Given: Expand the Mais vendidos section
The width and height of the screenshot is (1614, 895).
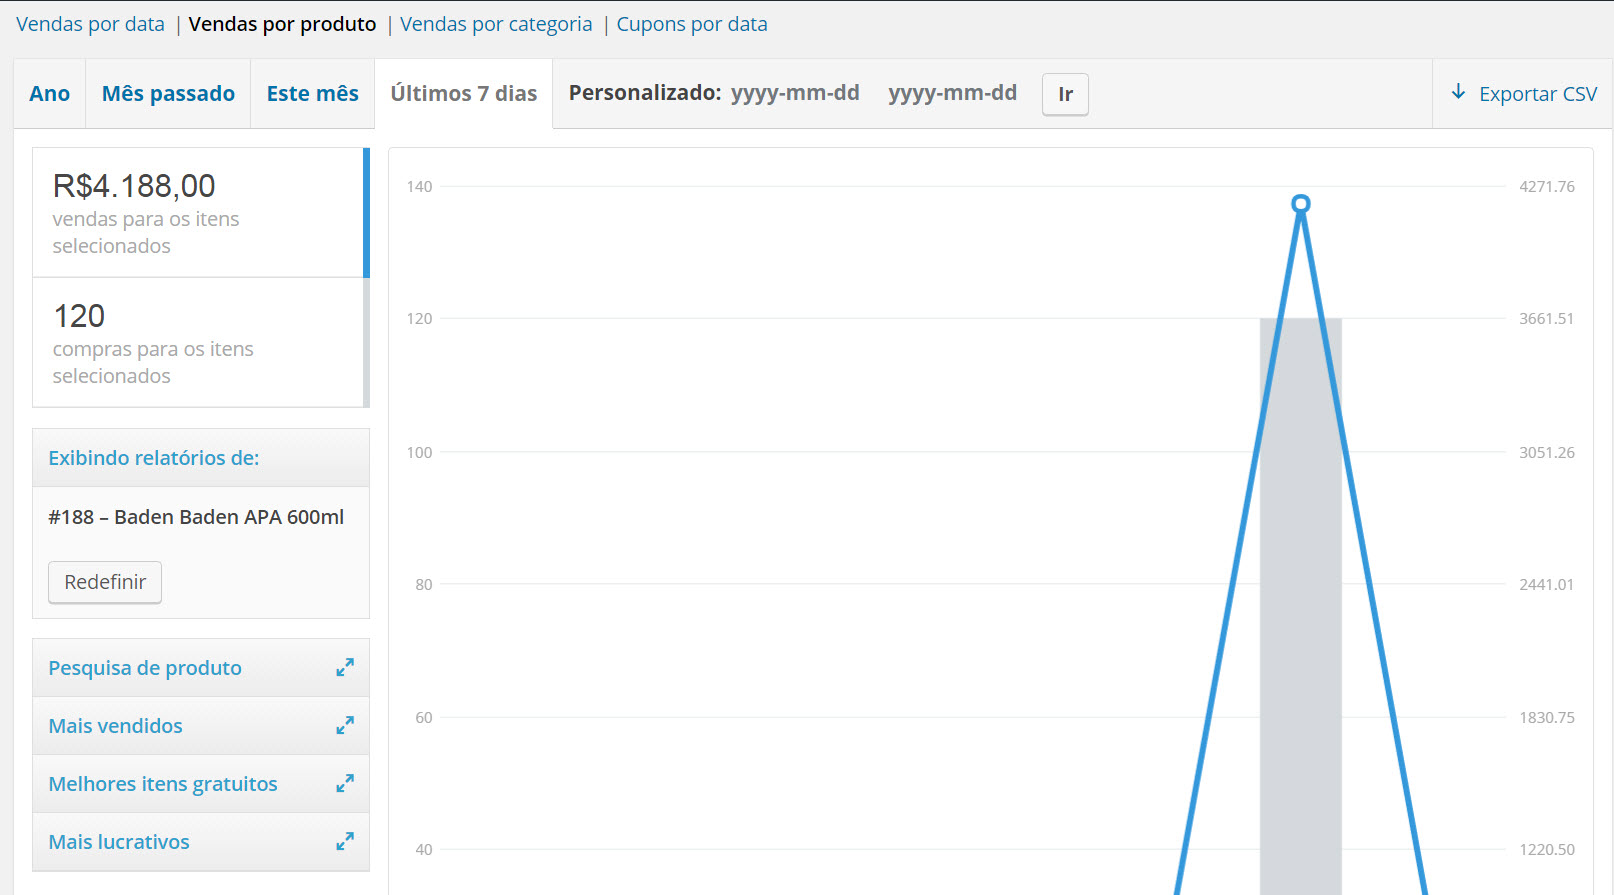Looking at the screenshot, I should tap(201, 726).
